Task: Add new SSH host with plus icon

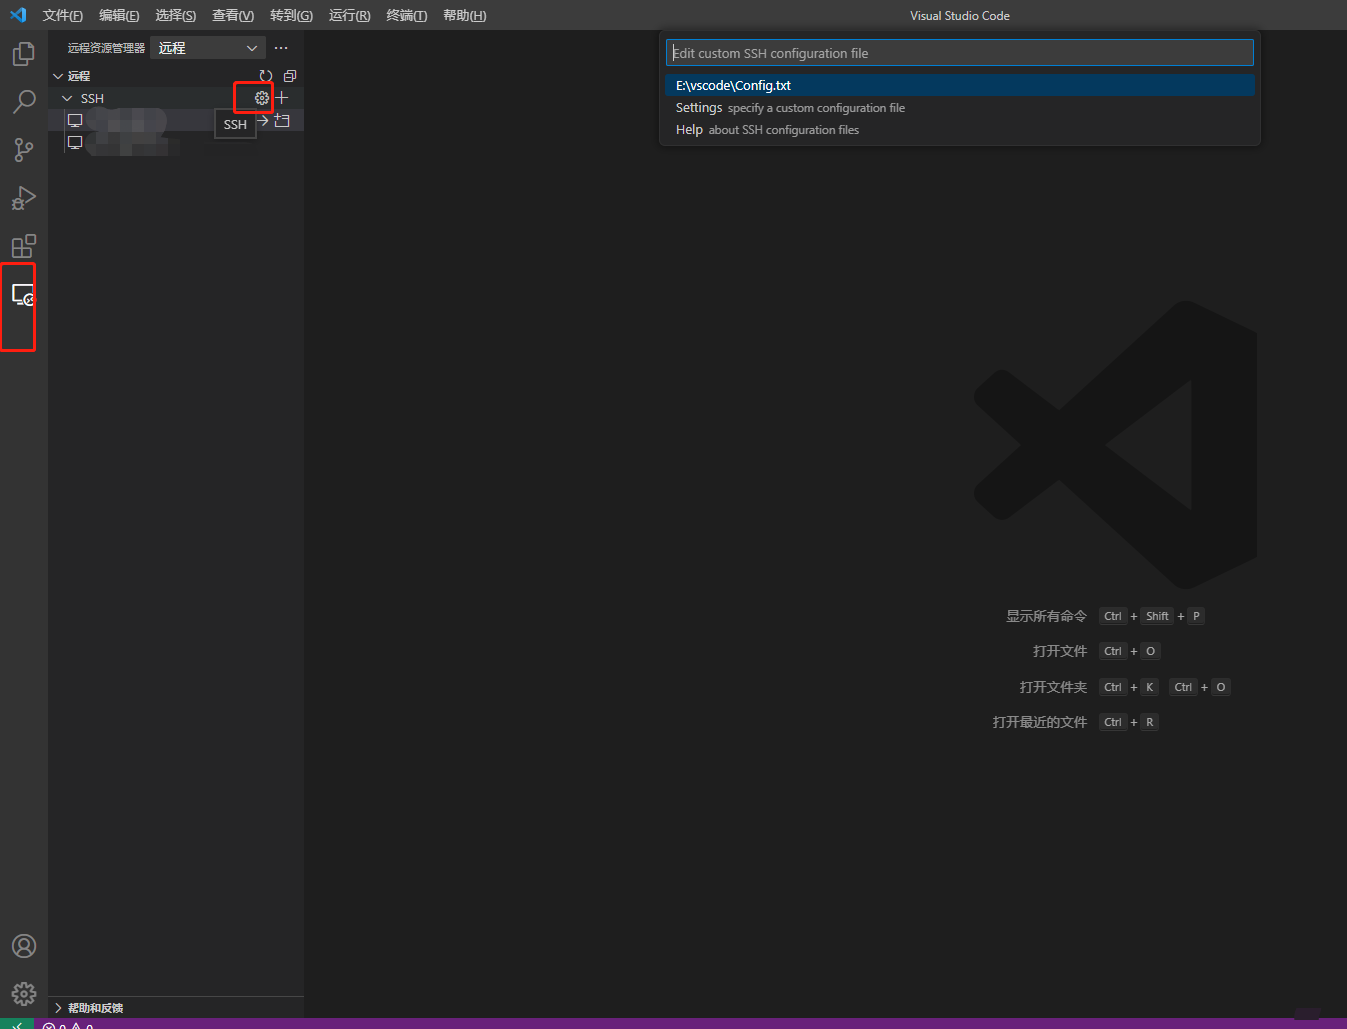Action: [282, 98]
